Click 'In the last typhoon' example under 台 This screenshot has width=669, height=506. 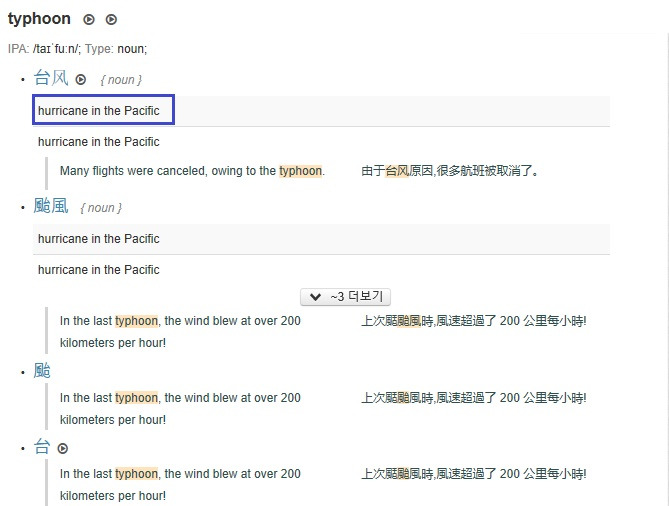point(180,485)
